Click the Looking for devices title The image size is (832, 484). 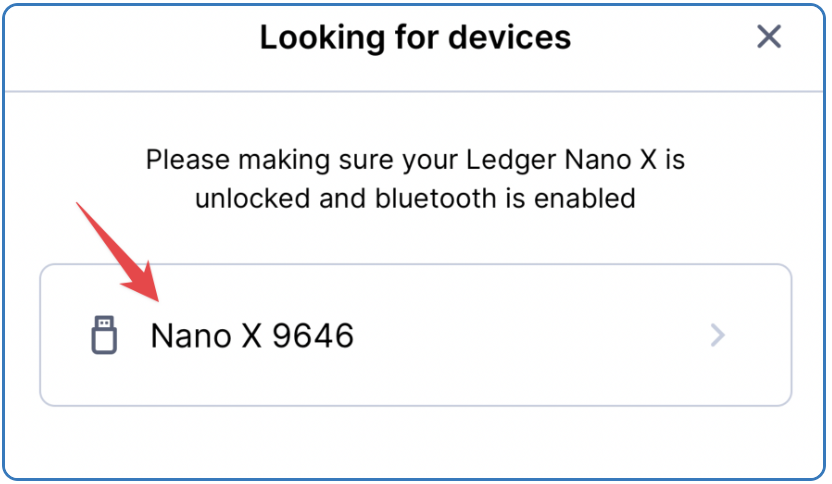(x=415, y=37)
